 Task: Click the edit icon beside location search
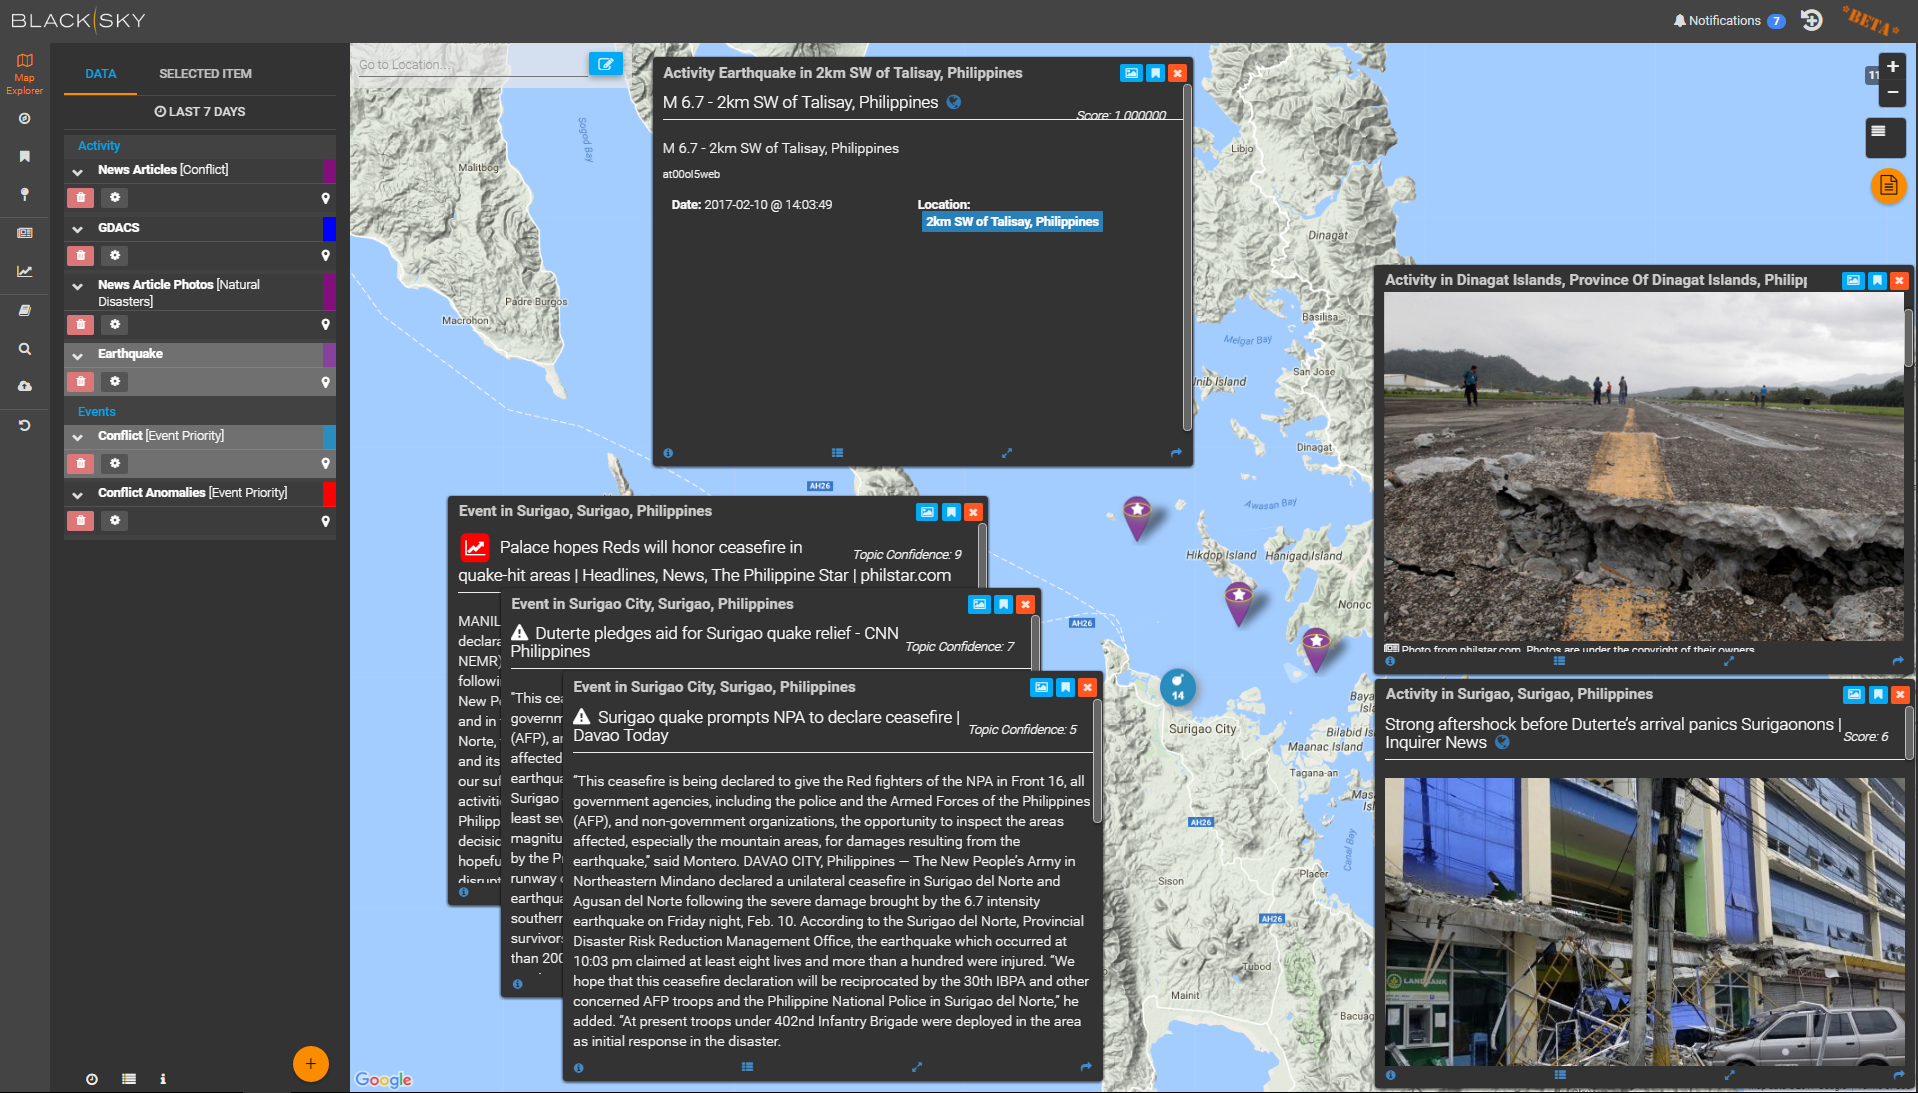tap(605, 64)
